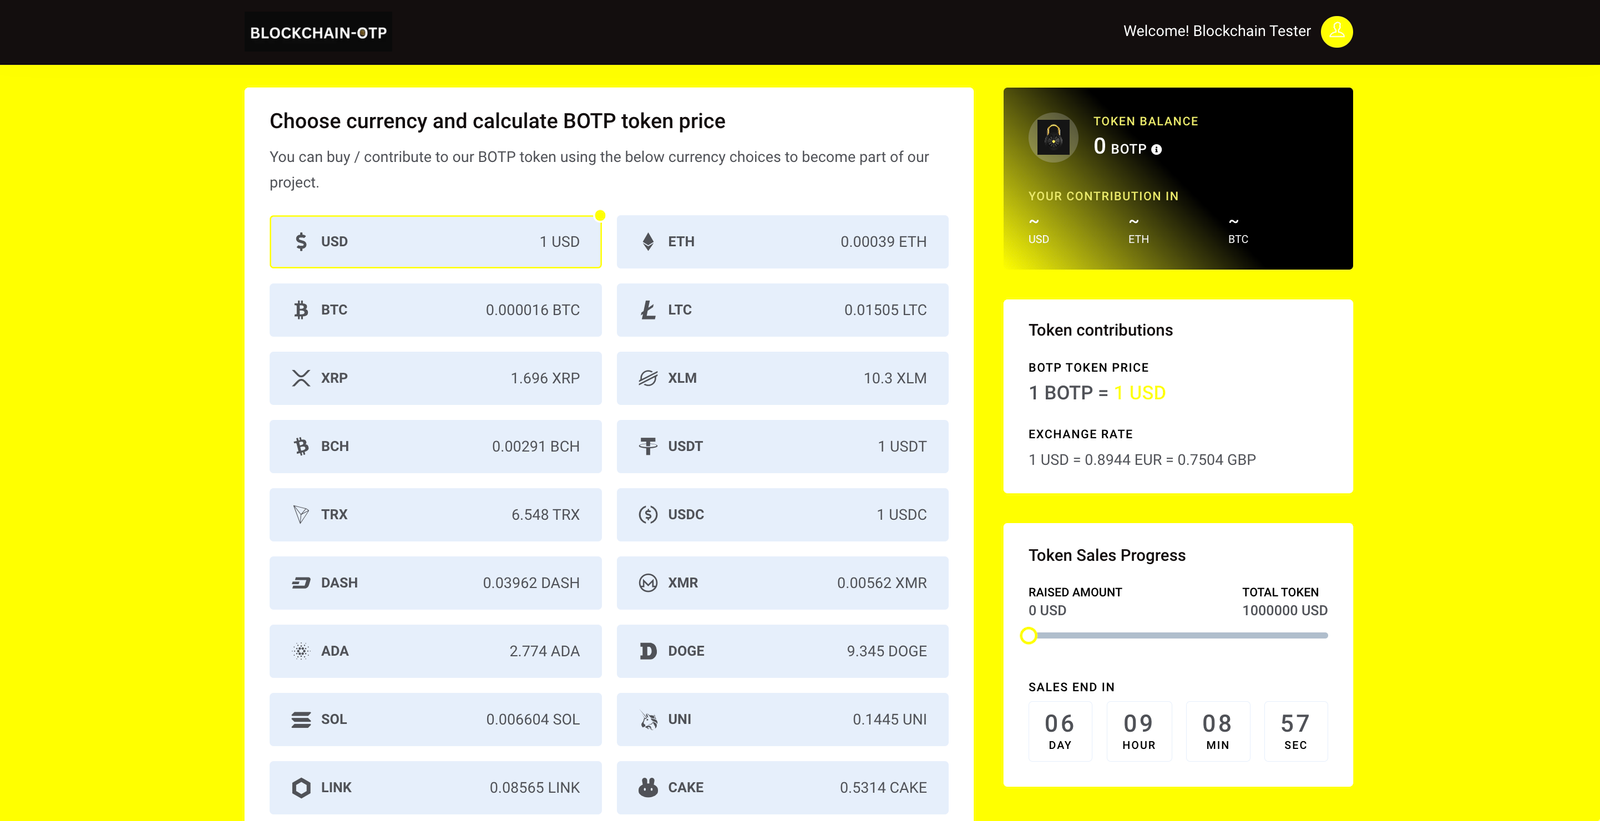Click the token sales progress bar track

point(1178,636)
